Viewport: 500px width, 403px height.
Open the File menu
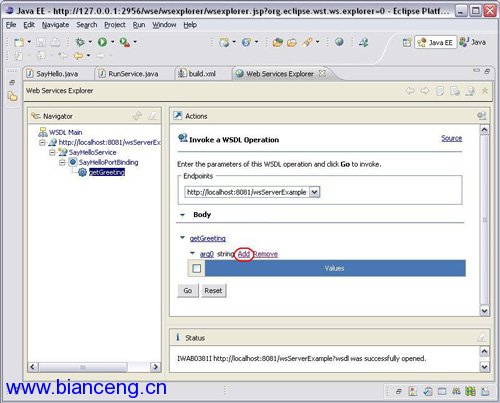(x=11, y=25)
